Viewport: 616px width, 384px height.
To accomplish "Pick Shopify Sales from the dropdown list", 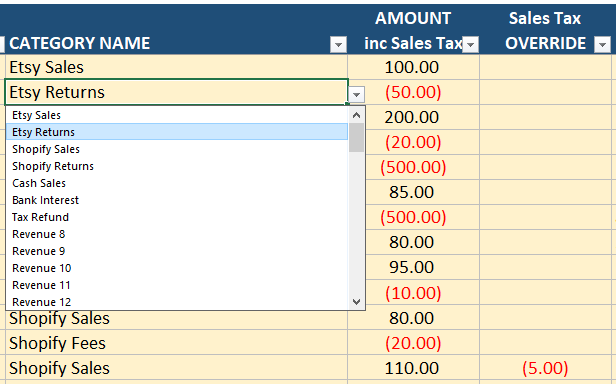I will point(177,149).
